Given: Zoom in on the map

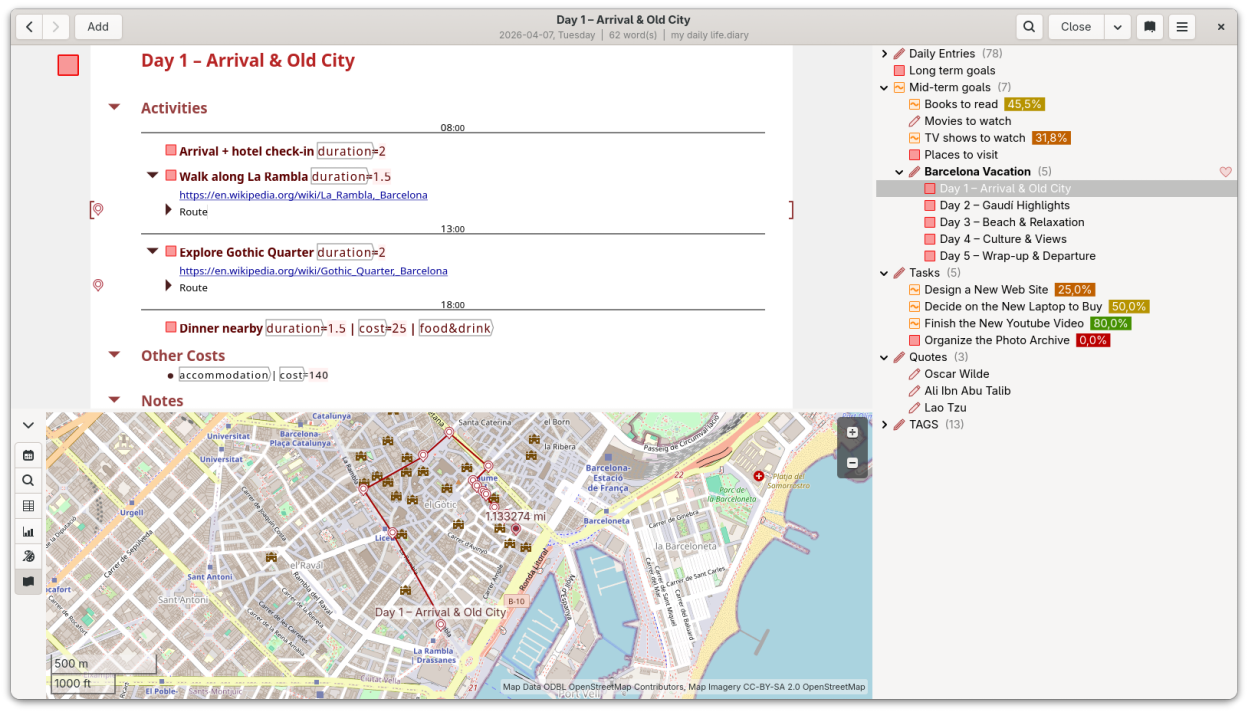Looking at the screenshot, I should [852, 433].
